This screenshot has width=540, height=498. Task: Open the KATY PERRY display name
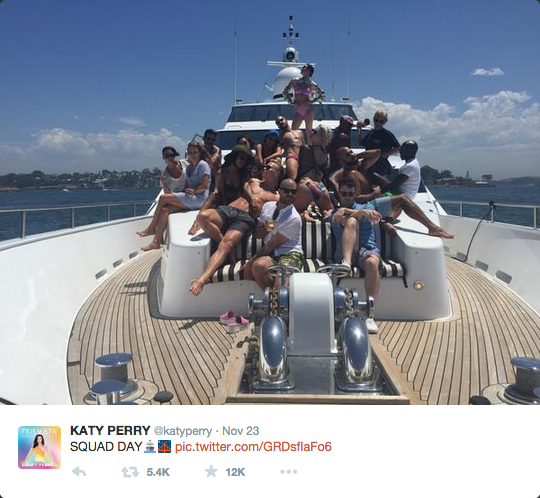pos(110,430)
